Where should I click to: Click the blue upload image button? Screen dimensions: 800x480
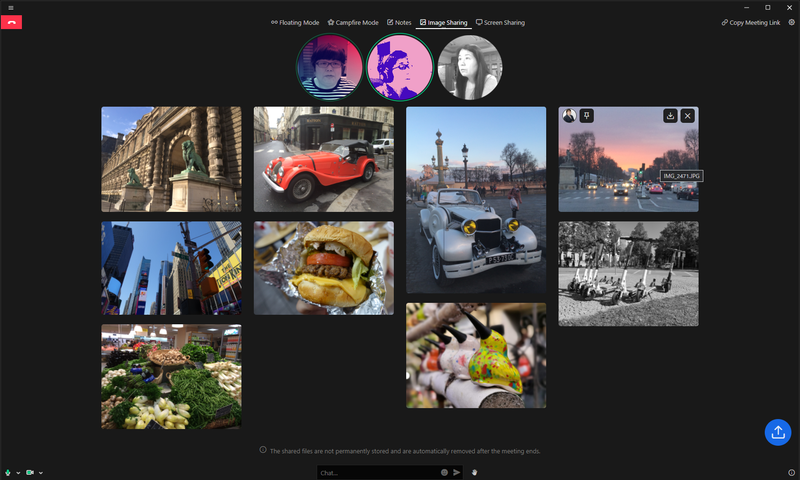point(778,432)
